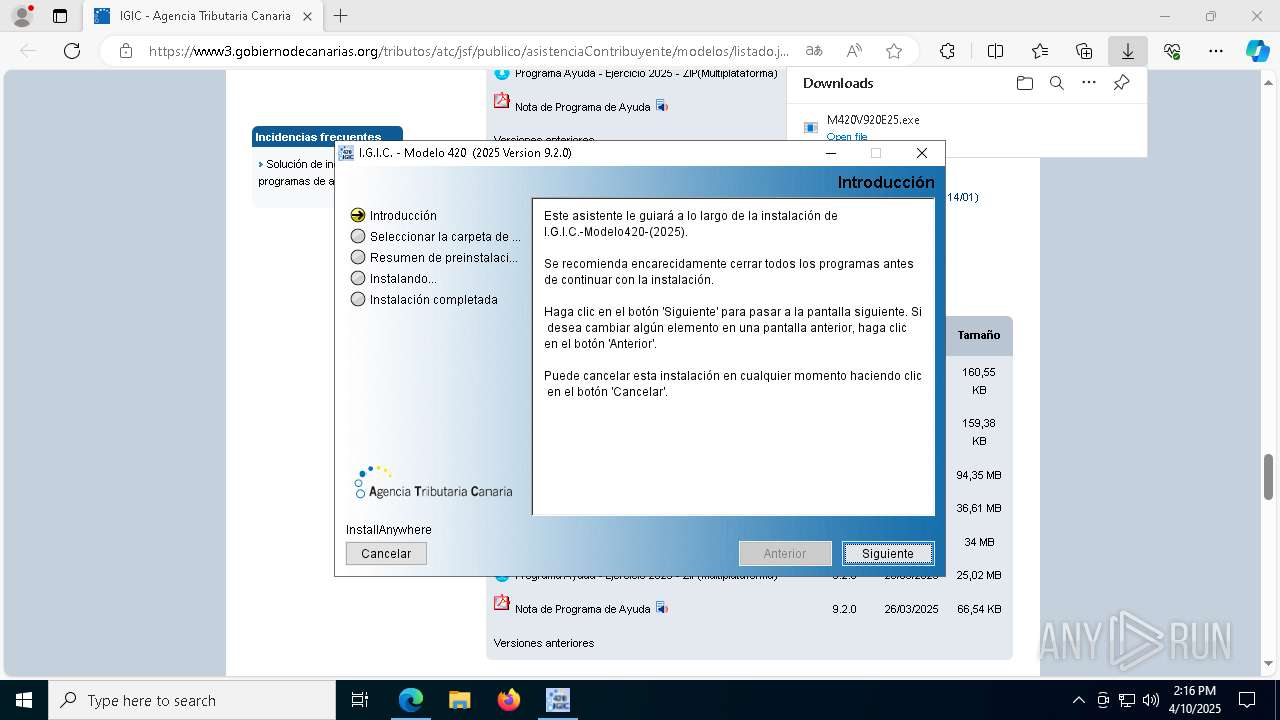View site information lock icon
The image size is (1280, 720).
(125, 51)
